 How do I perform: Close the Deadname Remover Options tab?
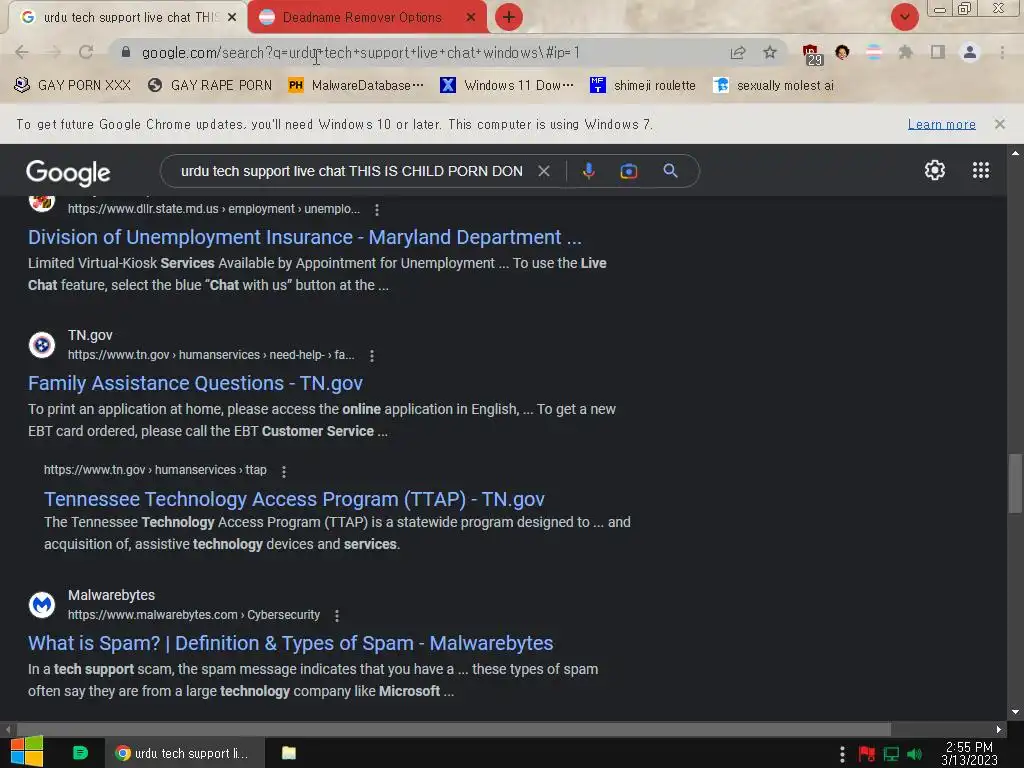(x=471, y=18)
